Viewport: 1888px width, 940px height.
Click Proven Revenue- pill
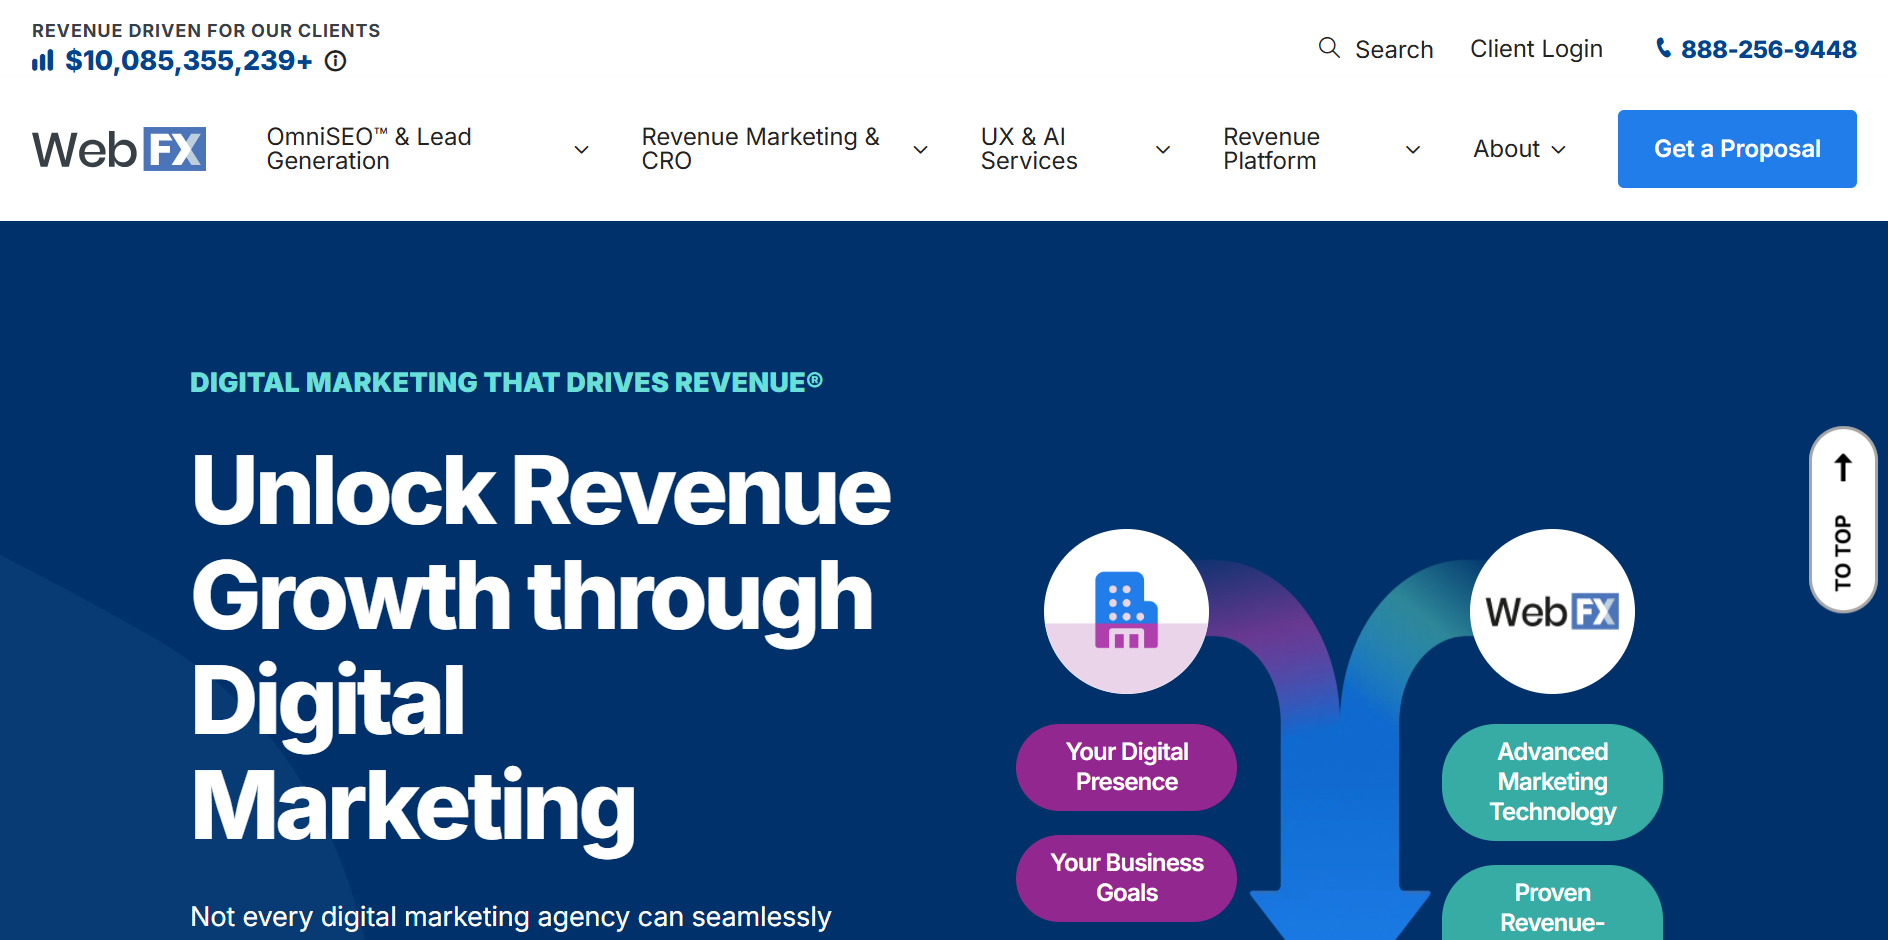pos(1552,903)
